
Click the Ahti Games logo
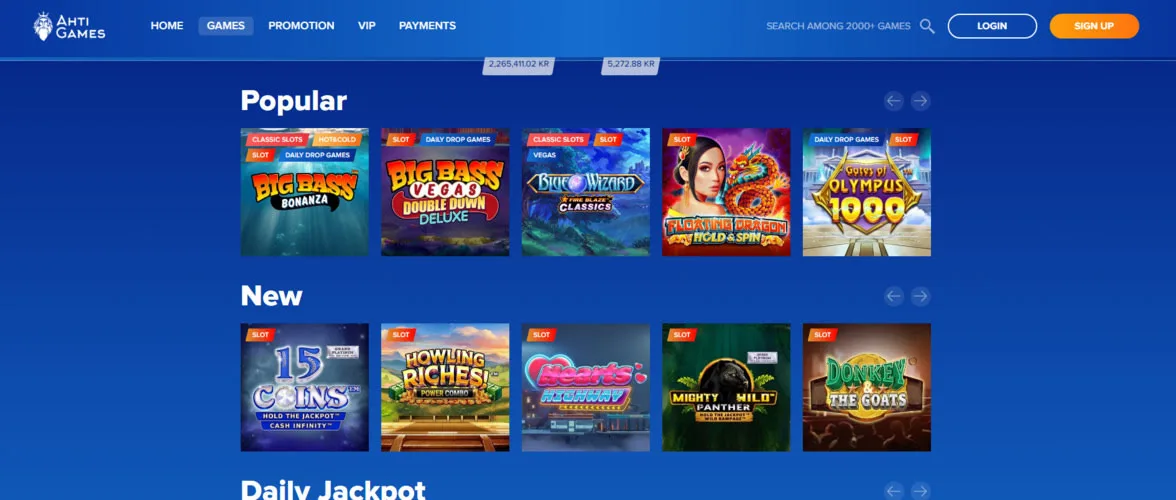pyautogui.click(x=69, y=26)
